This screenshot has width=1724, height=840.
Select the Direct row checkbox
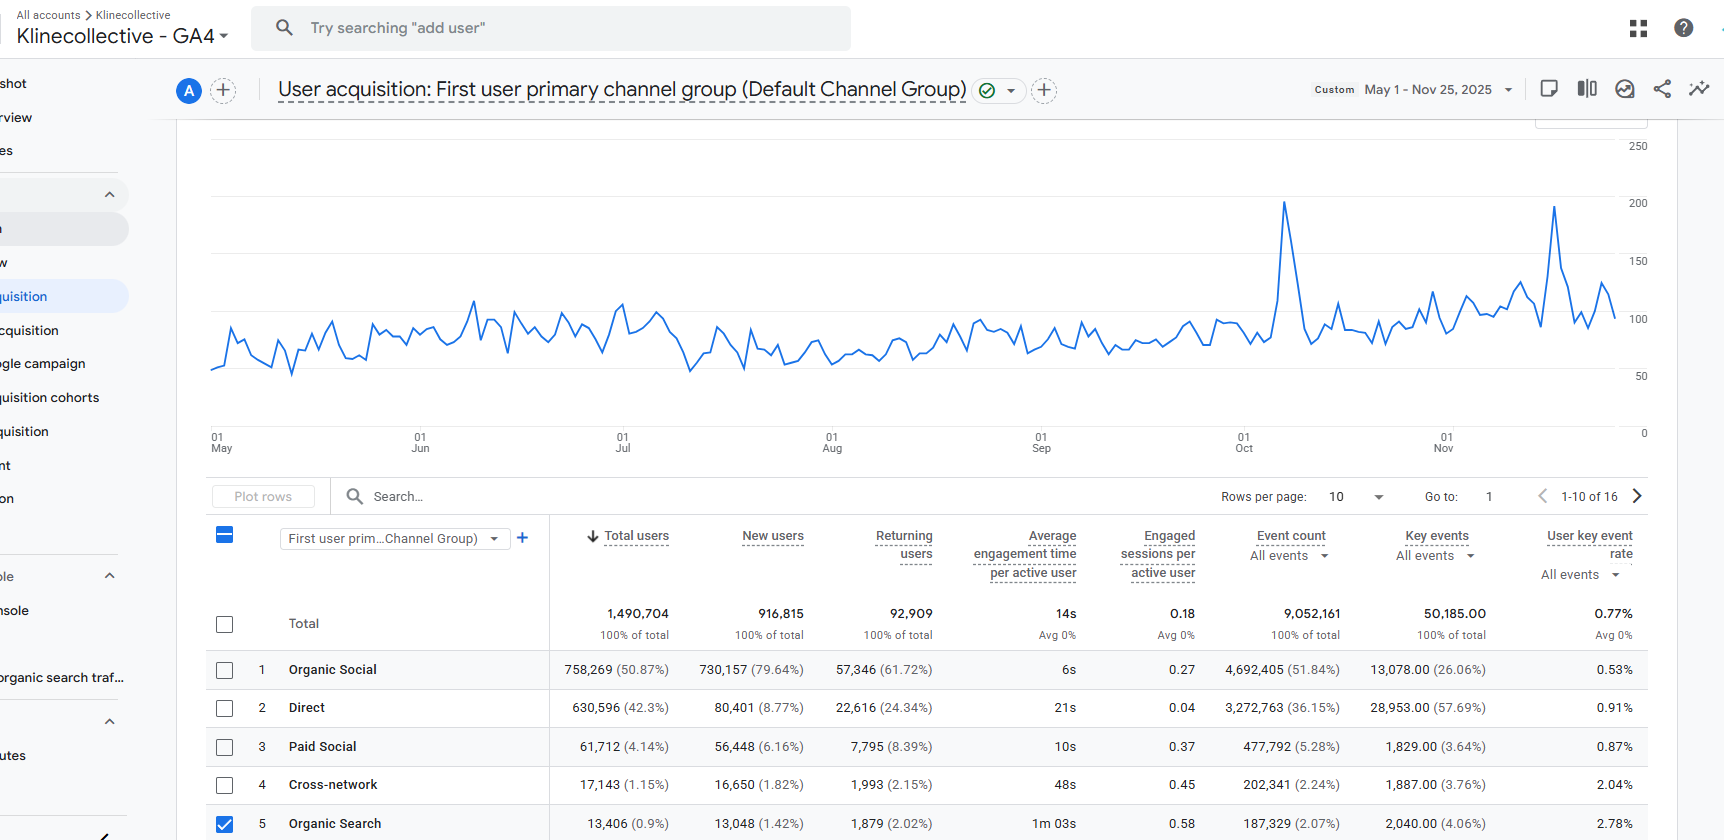(x=225, y=708)
